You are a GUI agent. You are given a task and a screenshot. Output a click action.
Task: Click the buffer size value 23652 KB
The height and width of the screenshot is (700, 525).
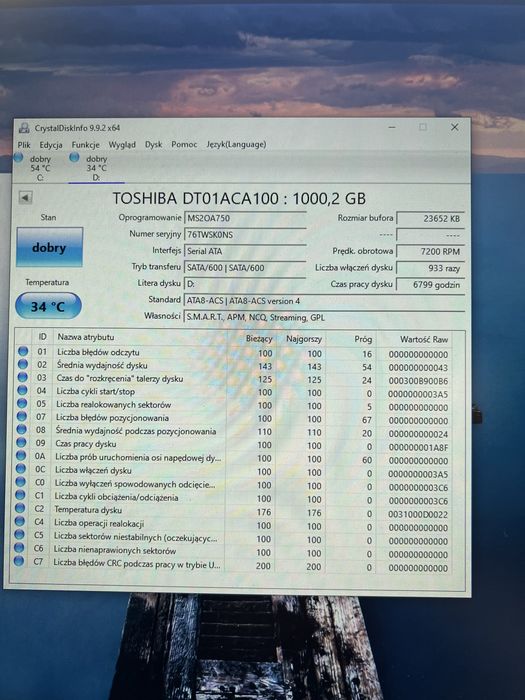tap(430, 219)
